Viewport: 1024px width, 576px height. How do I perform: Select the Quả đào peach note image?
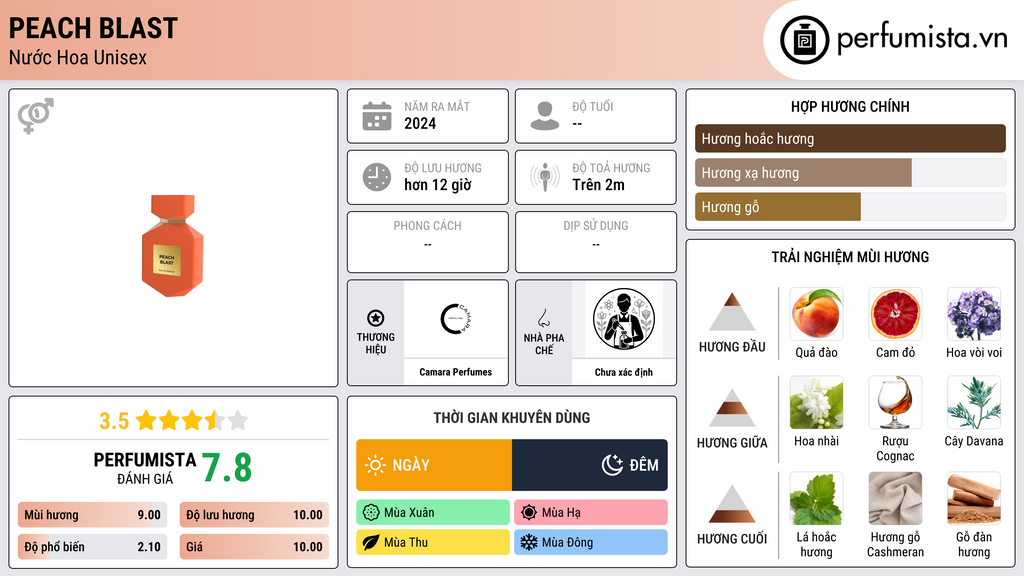point(816,313)
